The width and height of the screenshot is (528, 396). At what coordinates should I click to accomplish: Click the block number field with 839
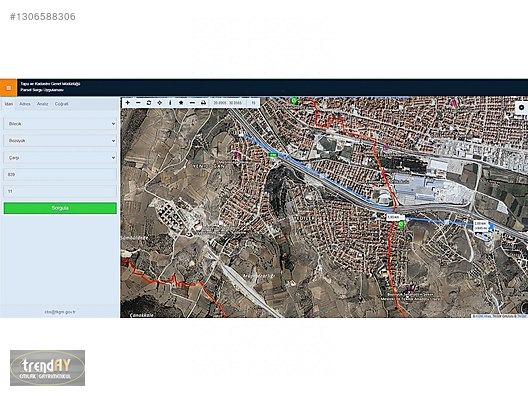point(60,174)
